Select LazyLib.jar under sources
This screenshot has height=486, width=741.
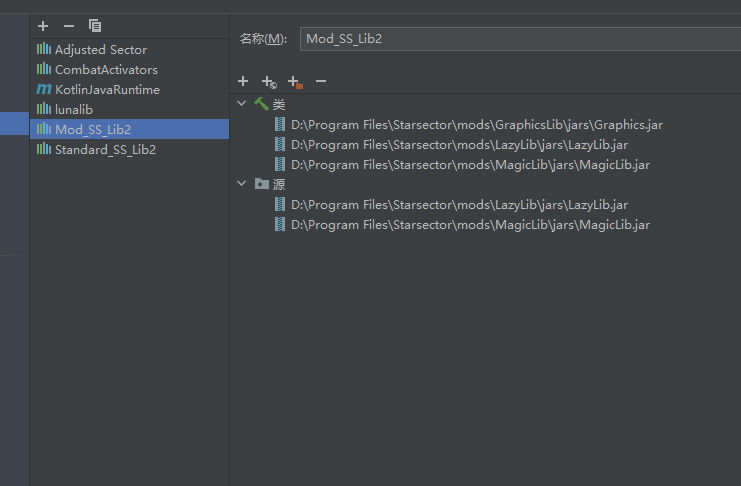pos(459,205)
